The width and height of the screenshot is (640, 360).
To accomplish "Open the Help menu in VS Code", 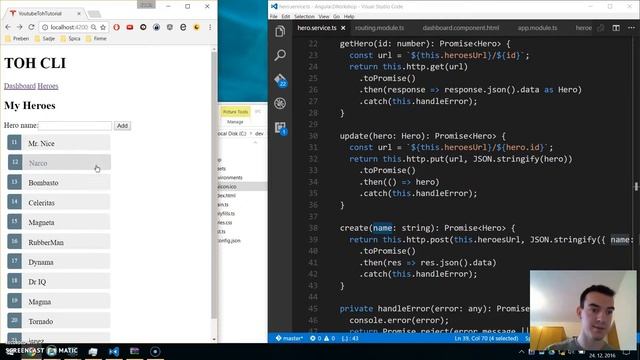I will point(349,16).
